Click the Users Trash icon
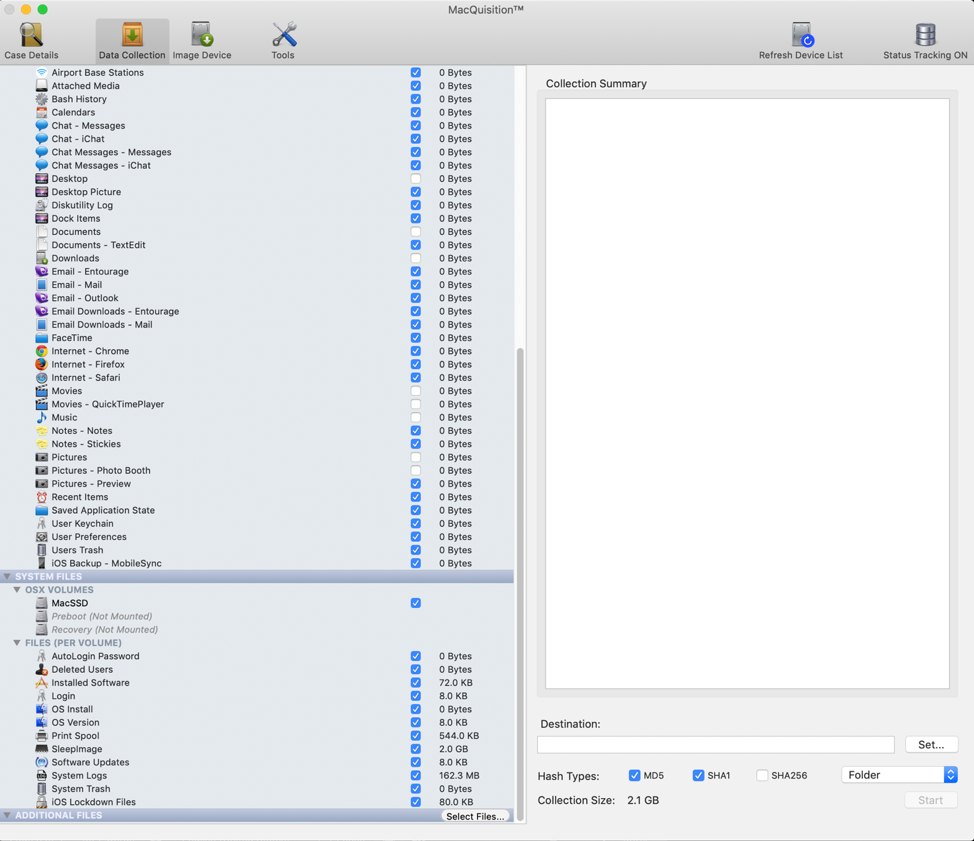 coord(42,550)
